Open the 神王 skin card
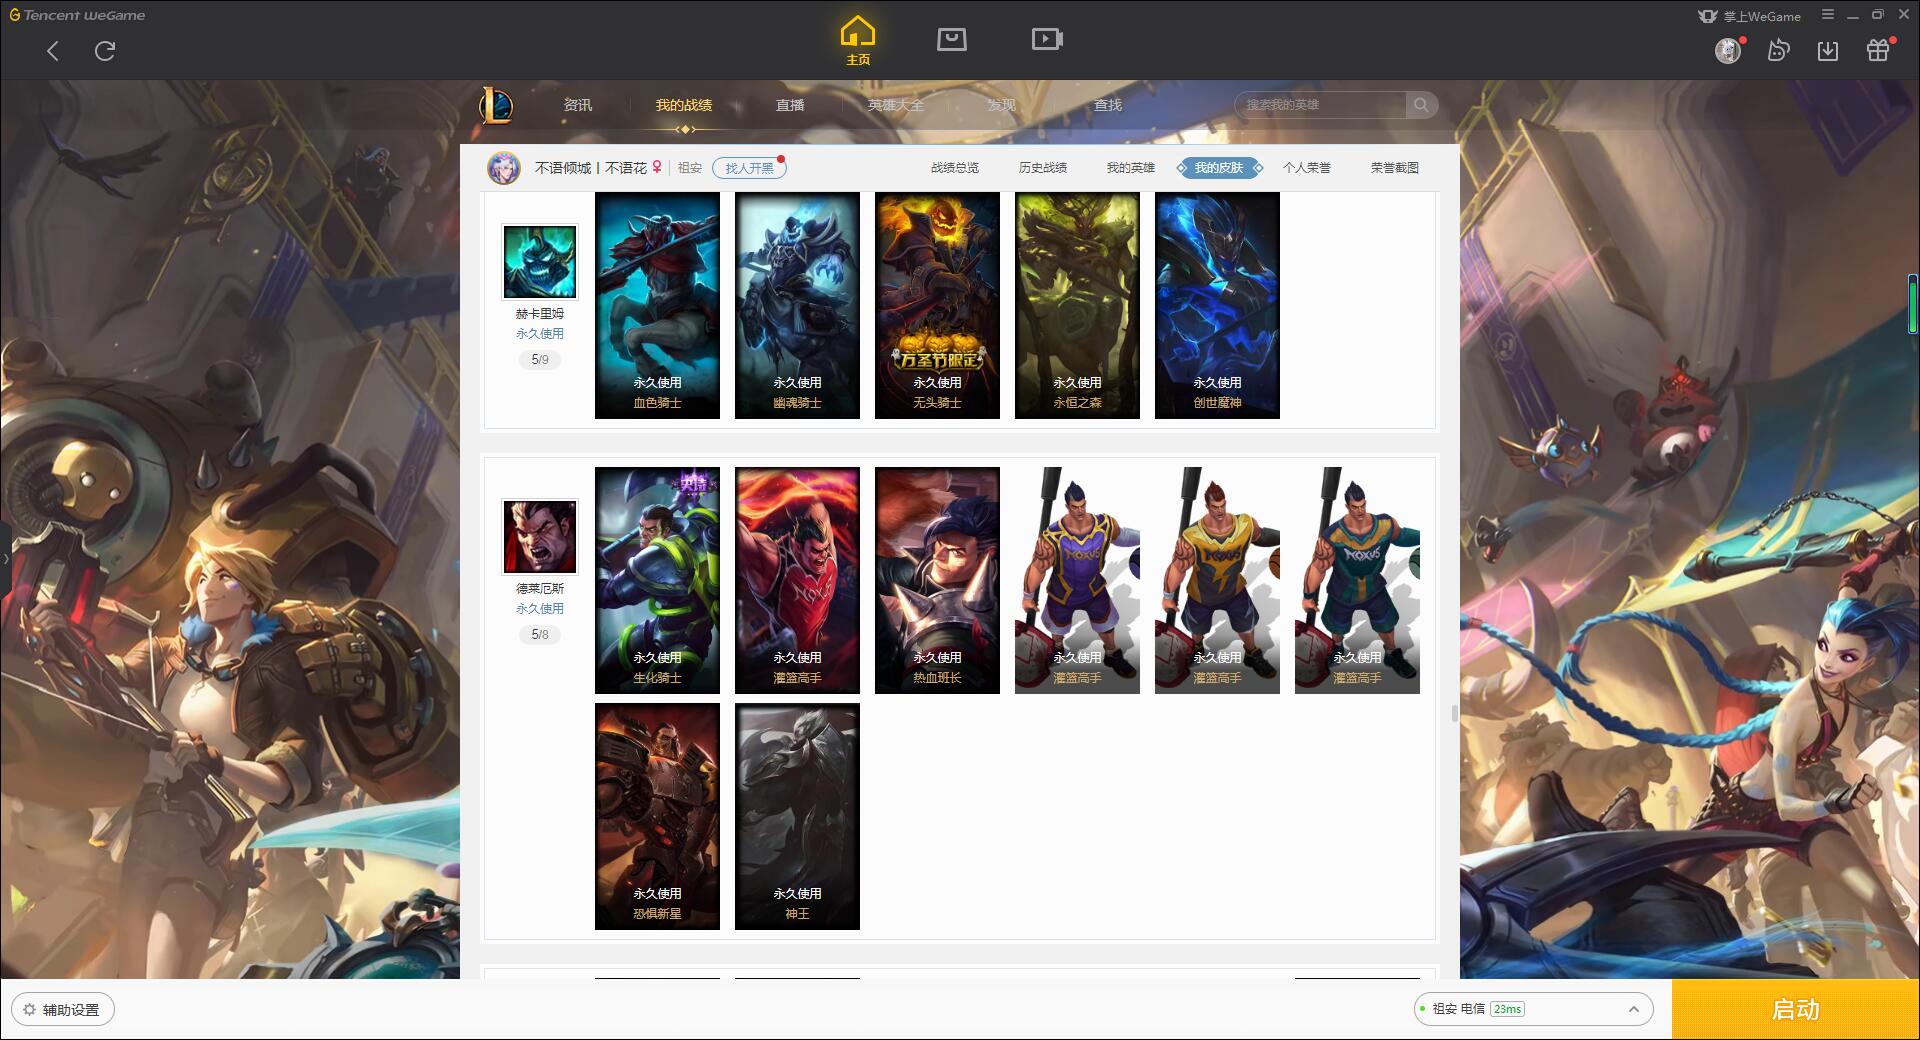Viewport: 1920px width, 1040px height. pyautogui.click(x=797, y=816)
